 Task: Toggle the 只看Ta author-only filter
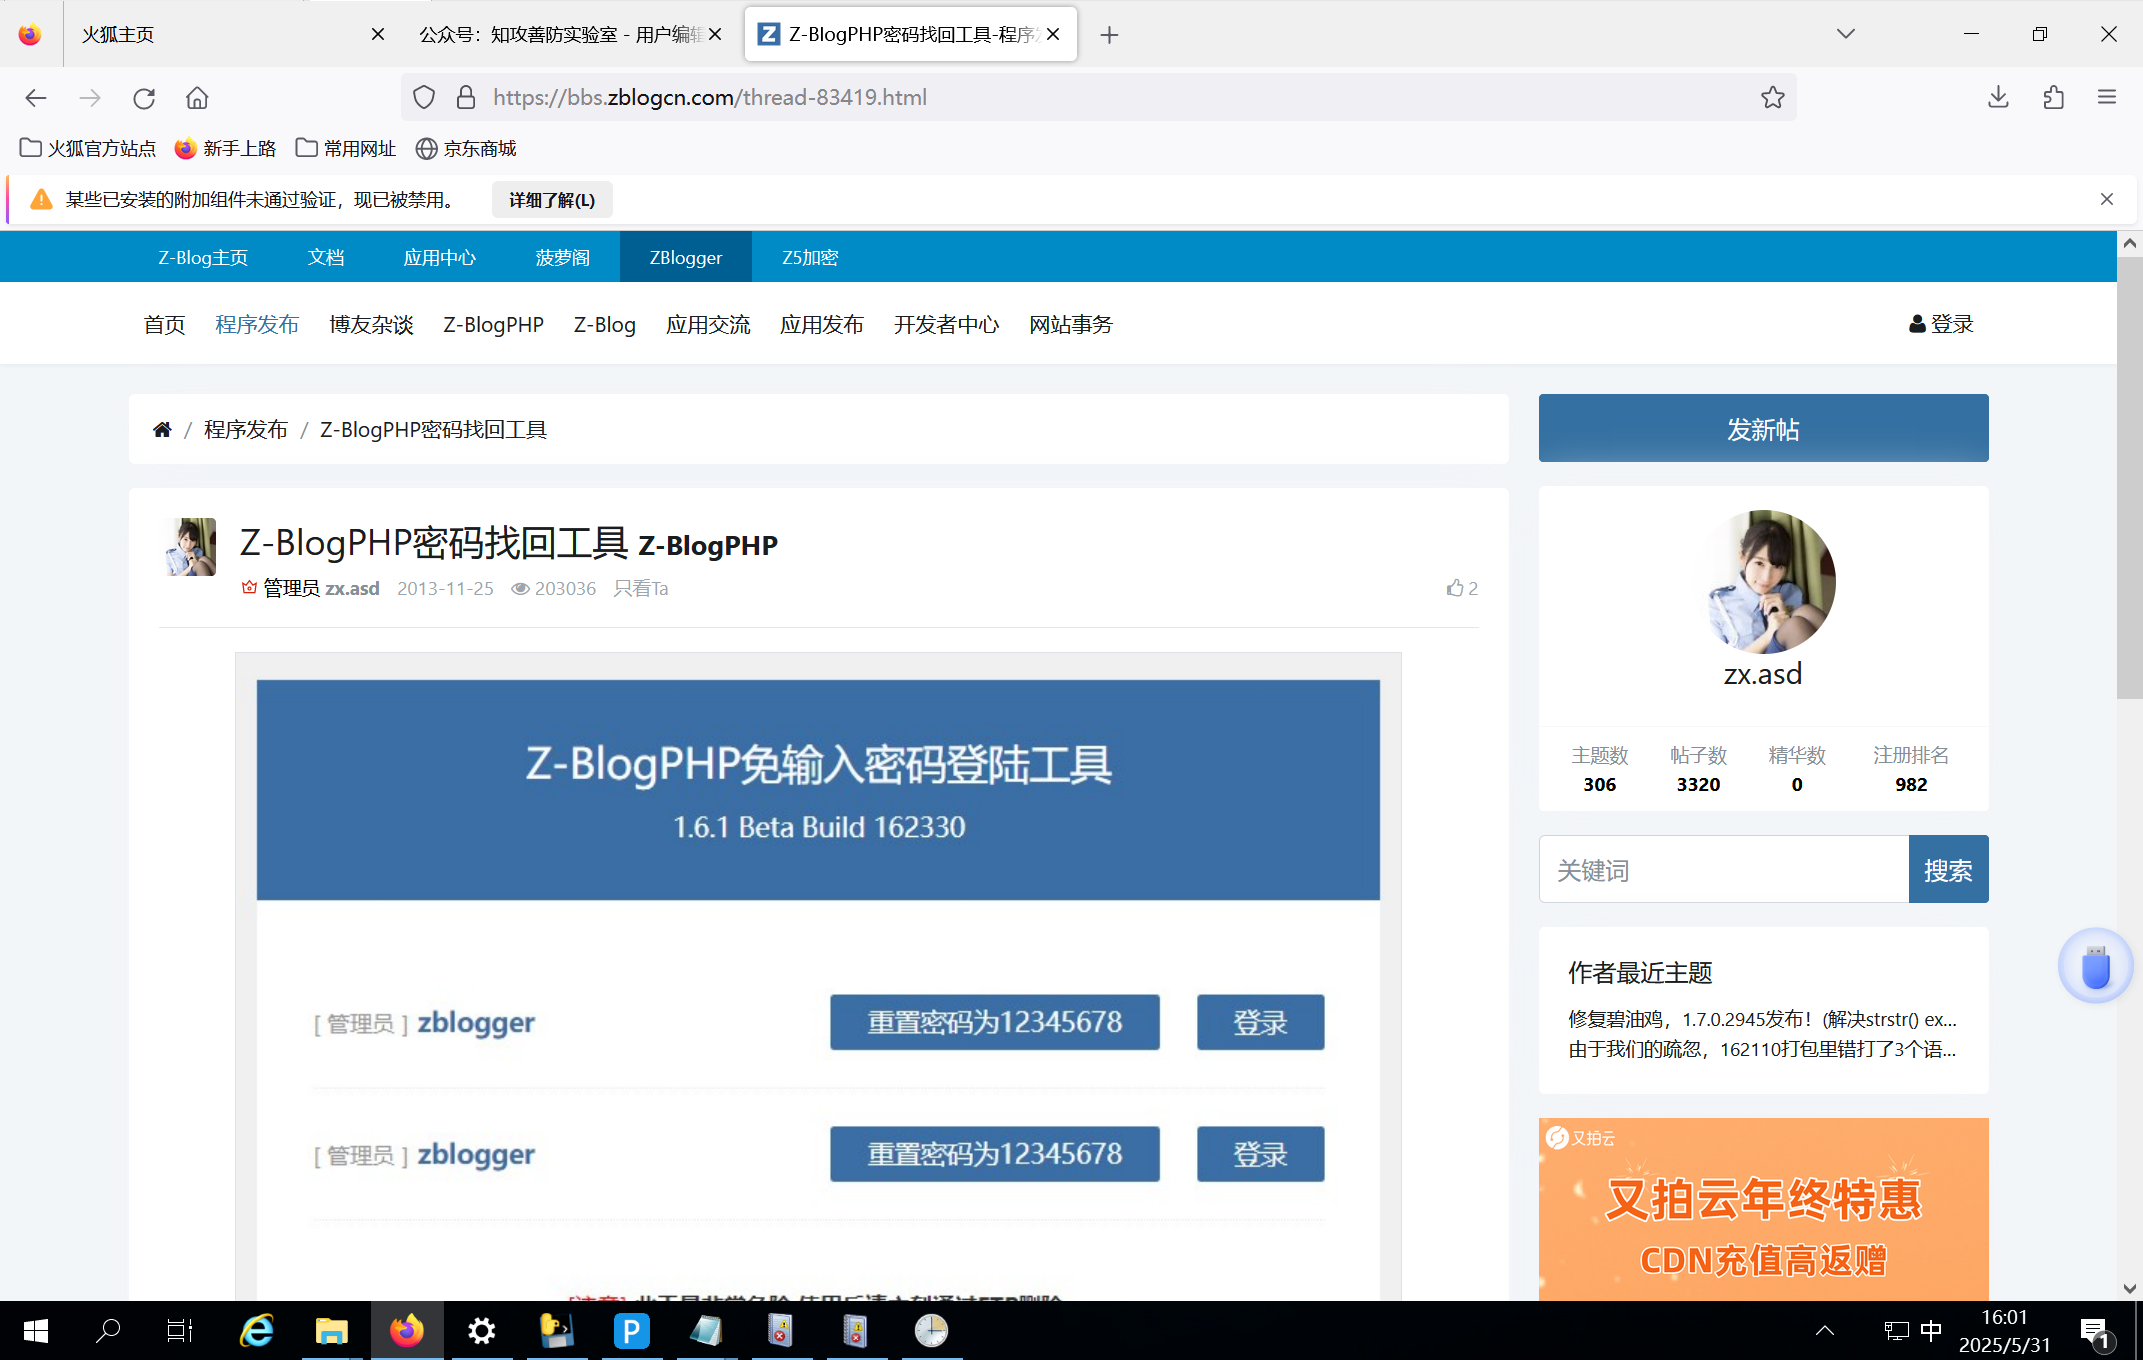click(640, 588)
